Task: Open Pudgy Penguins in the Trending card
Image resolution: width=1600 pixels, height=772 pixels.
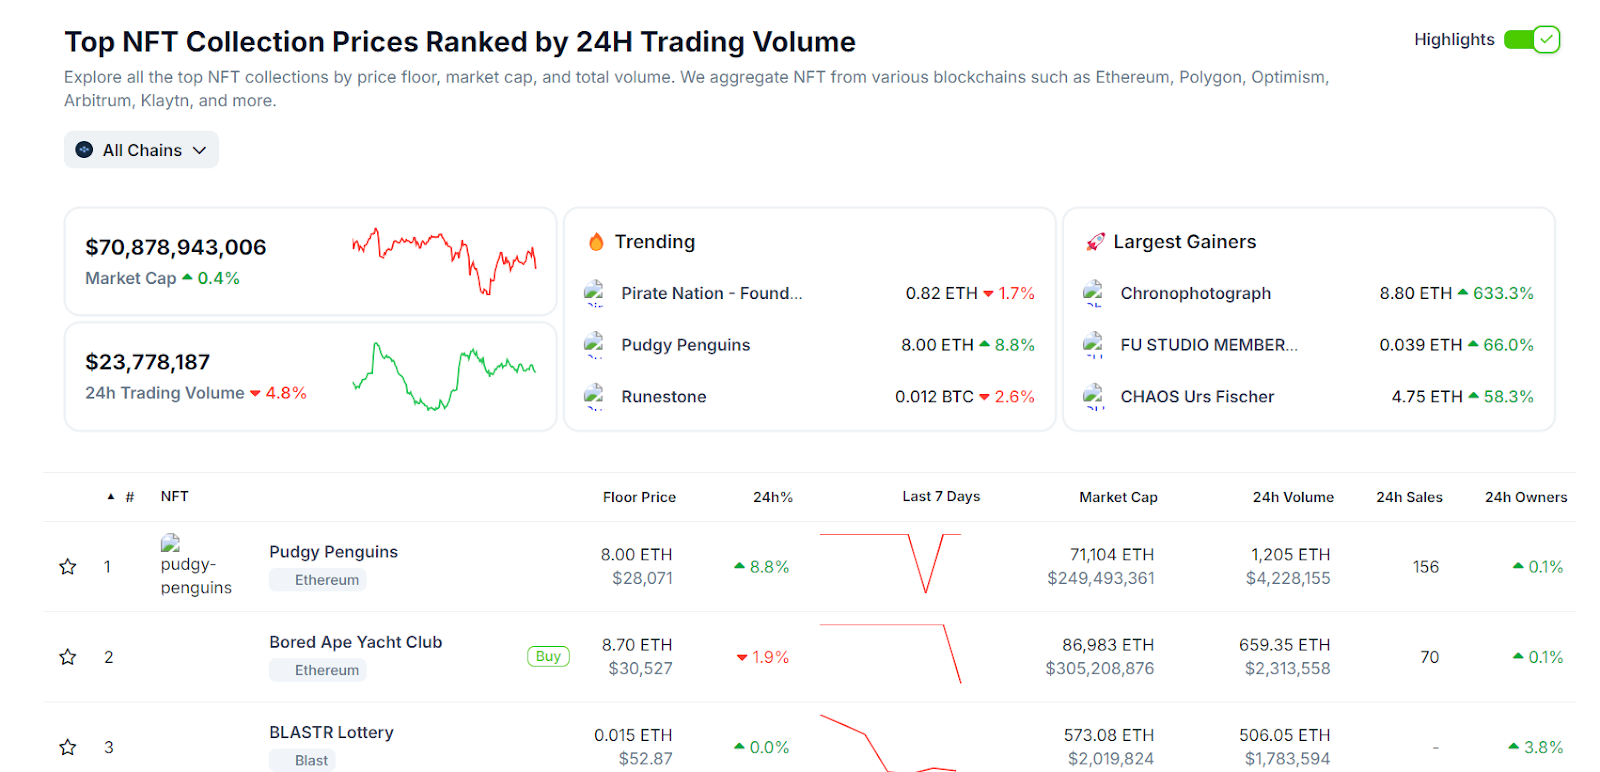Action: point(686,345)
